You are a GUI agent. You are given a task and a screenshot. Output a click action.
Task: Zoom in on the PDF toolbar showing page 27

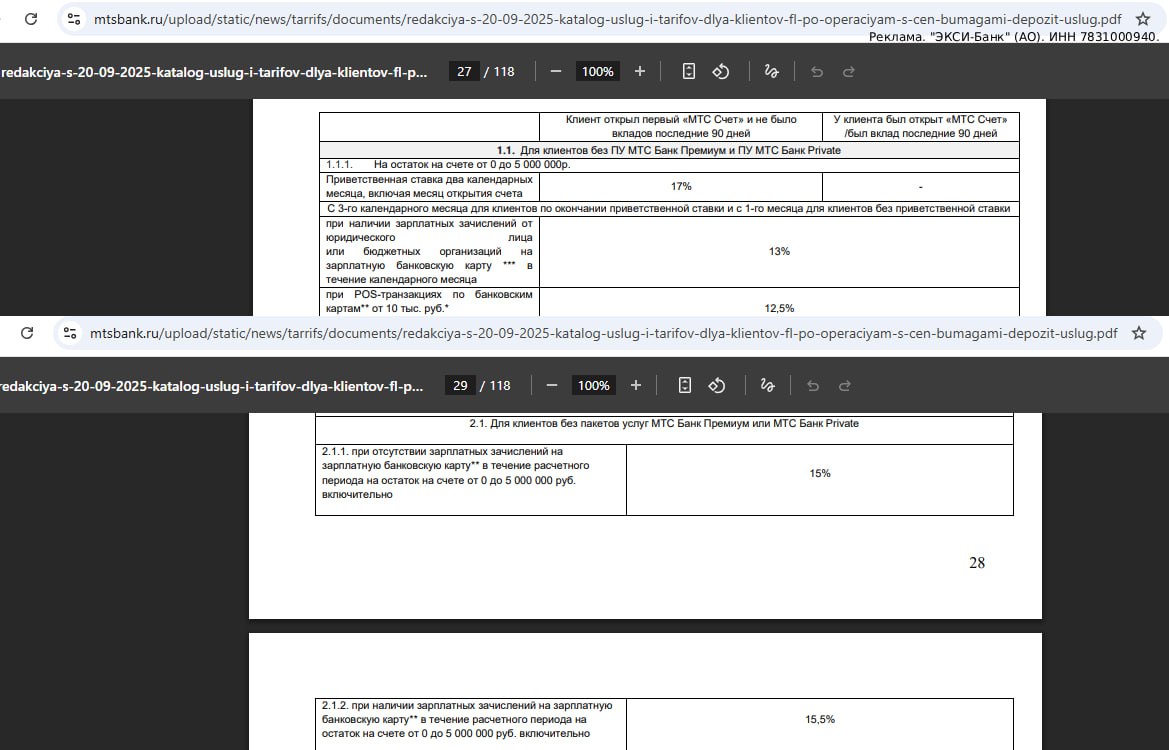[640, 71]
